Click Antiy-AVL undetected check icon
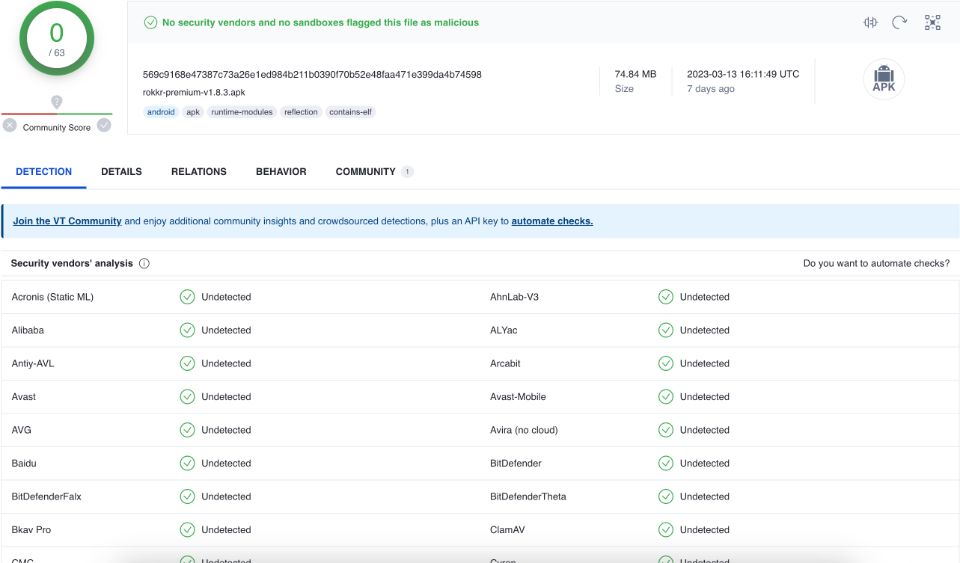 pos(187,364)
